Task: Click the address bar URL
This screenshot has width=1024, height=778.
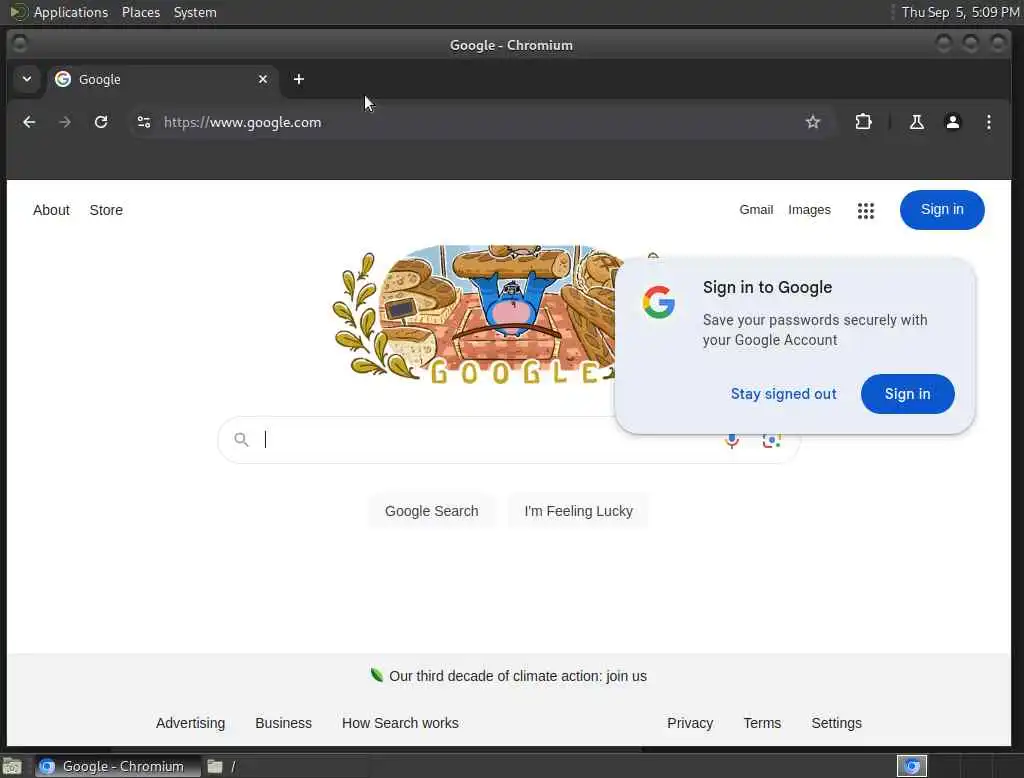Action: [242, 122]
